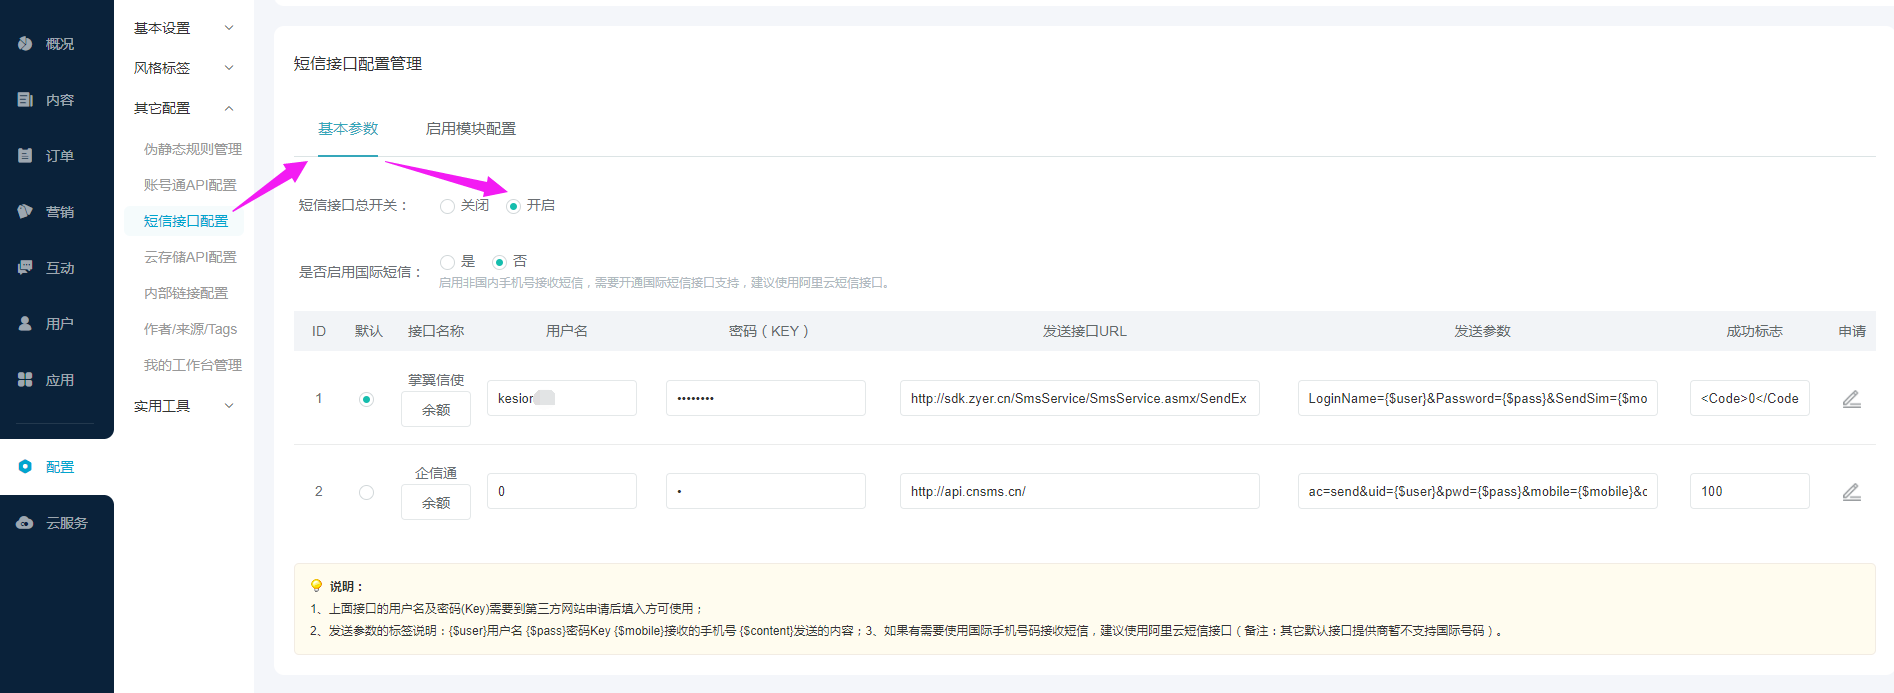Open the 互动 interaction chat icon
The image size is (1894, 693).
(25, 267)
